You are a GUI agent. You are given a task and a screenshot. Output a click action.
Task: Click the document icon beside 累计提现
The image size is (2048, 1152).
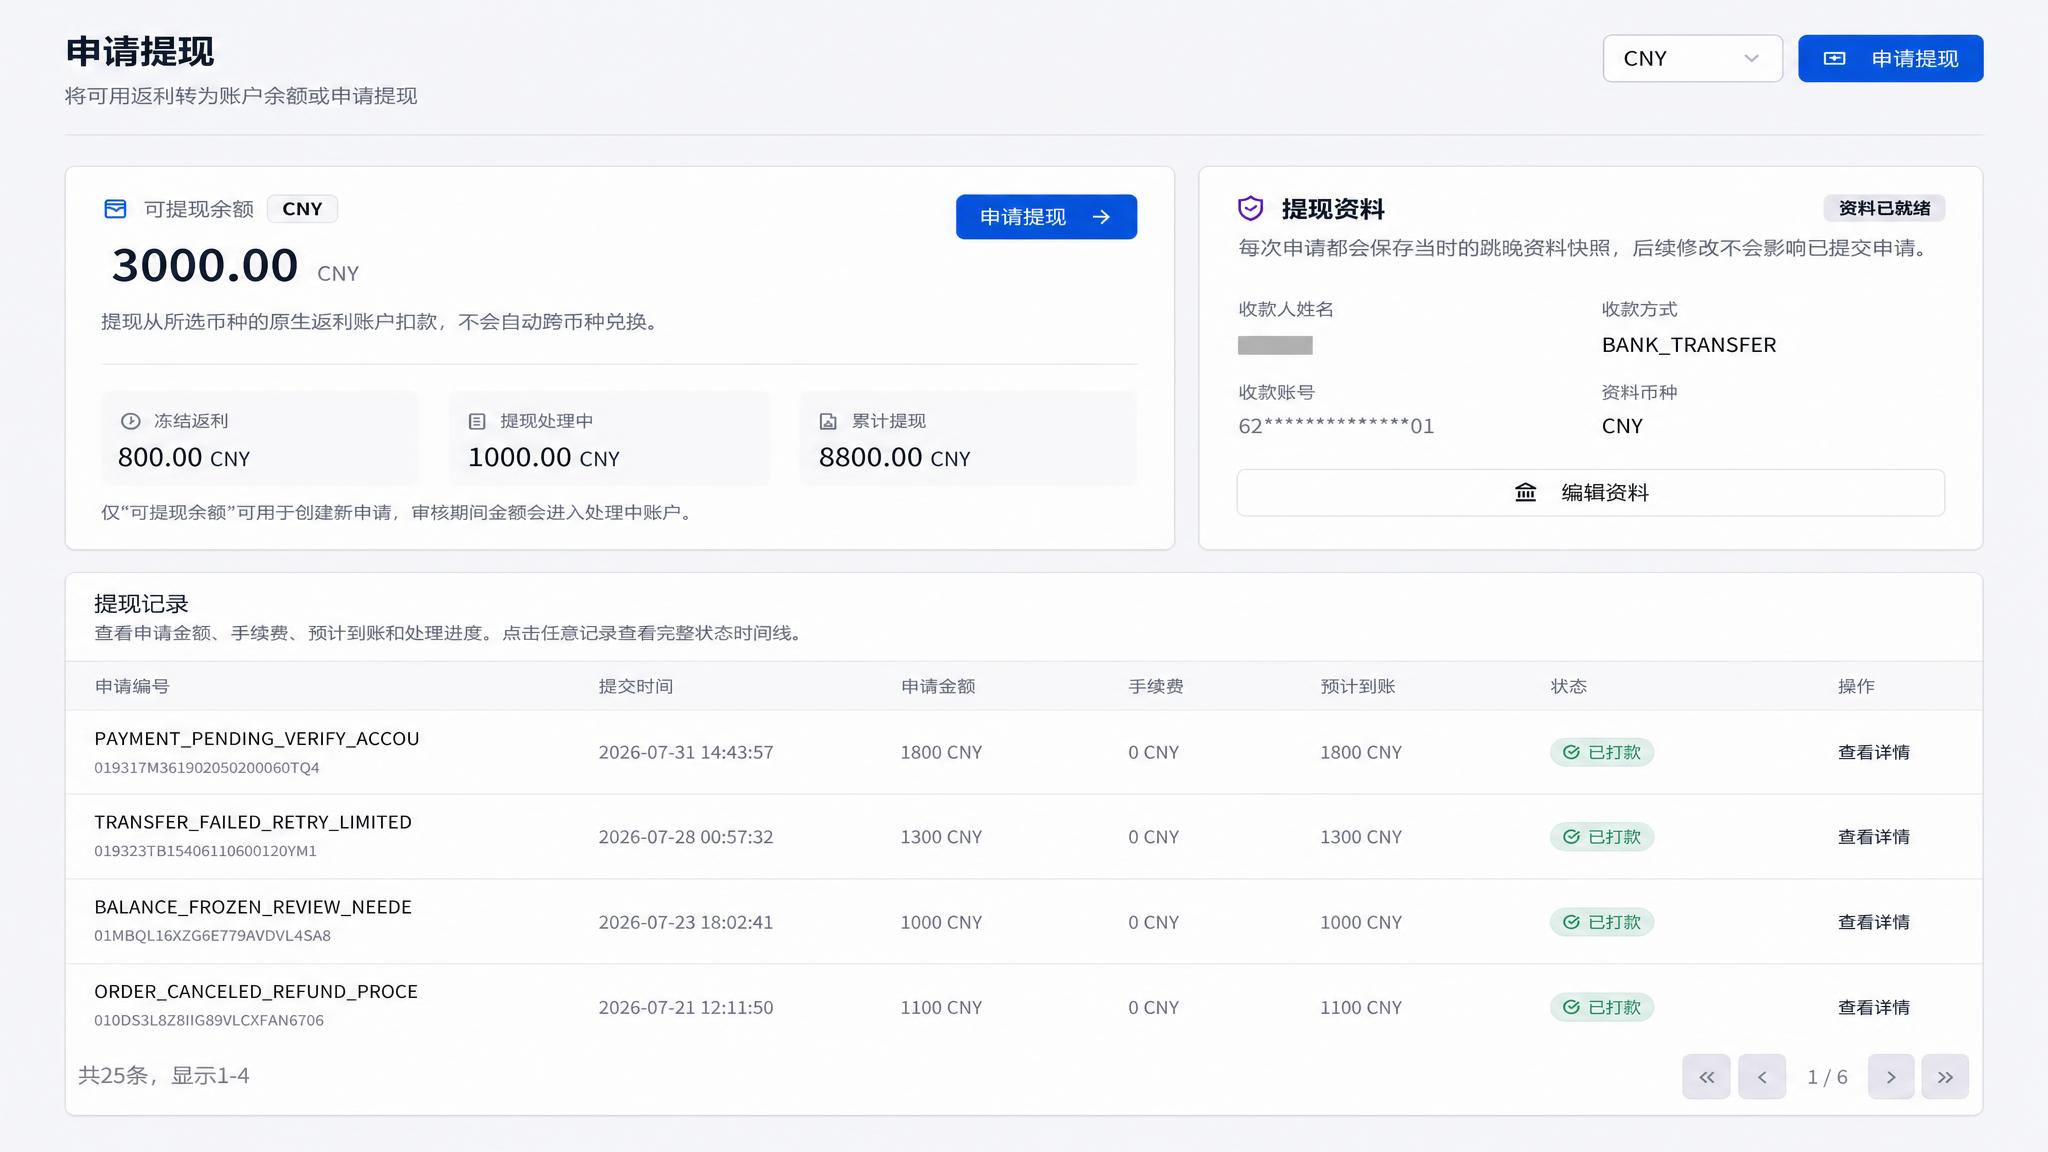pos(828,421)
